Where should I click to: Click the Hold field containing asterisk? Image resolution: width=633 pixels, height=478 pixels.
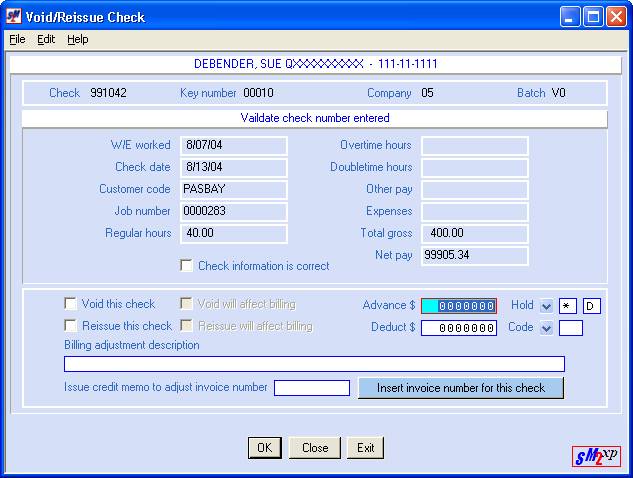[x=568, y=306]
